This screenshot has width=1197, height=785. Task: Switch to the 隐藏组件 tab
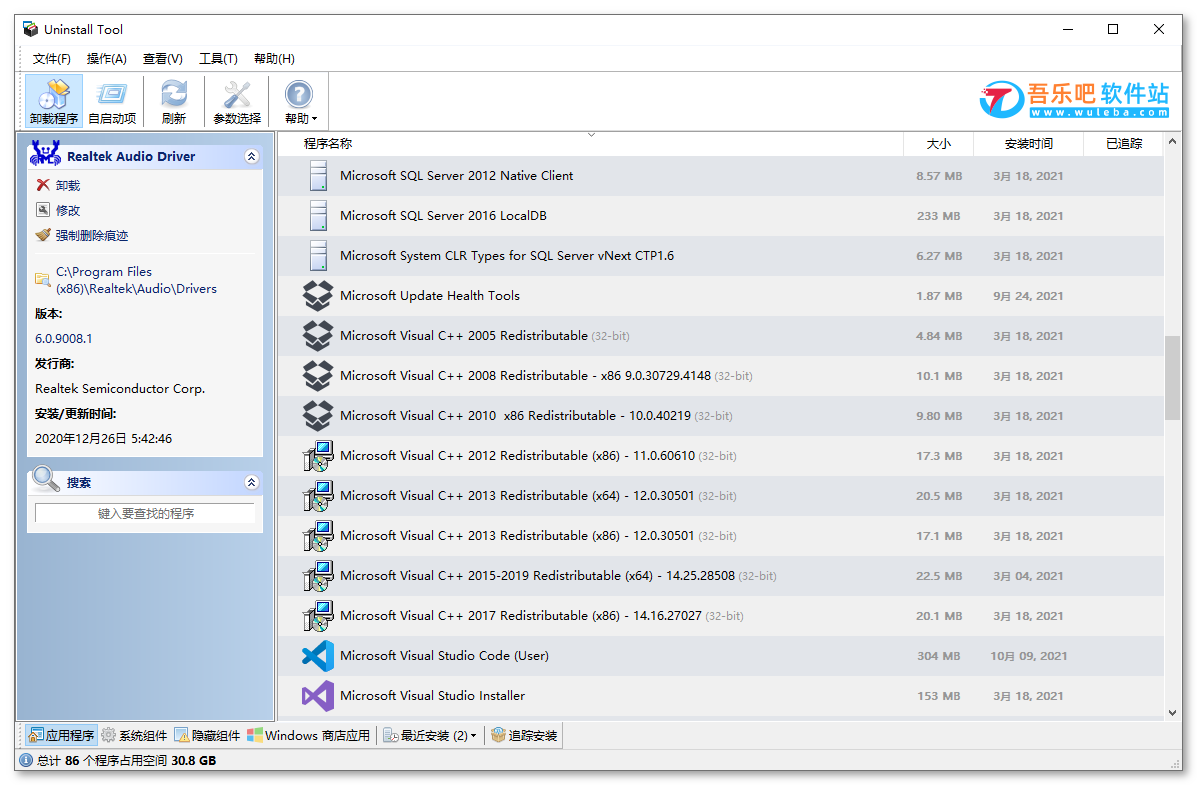pyautogui.click(x=208, y=735)
